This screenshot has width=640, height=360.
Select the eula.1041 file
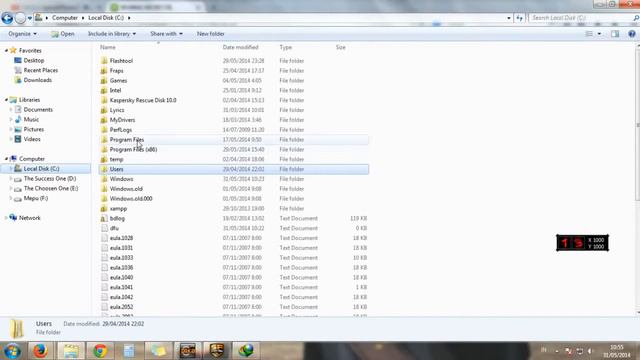tap(121, 287)
